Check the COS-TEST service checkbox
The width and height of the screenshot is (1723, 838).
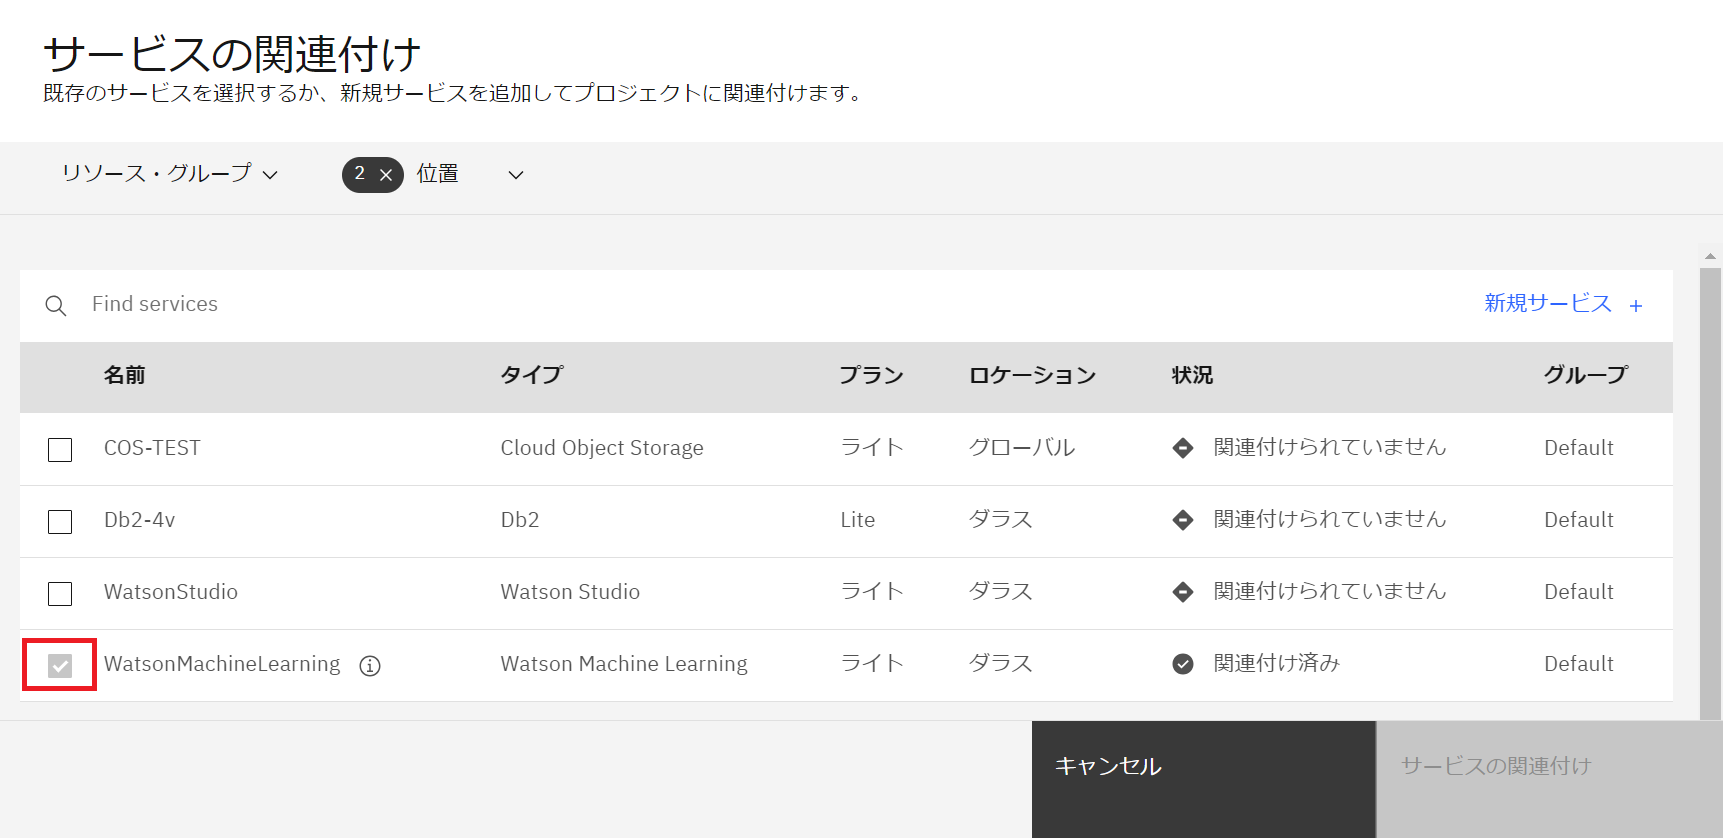(60, 450)
